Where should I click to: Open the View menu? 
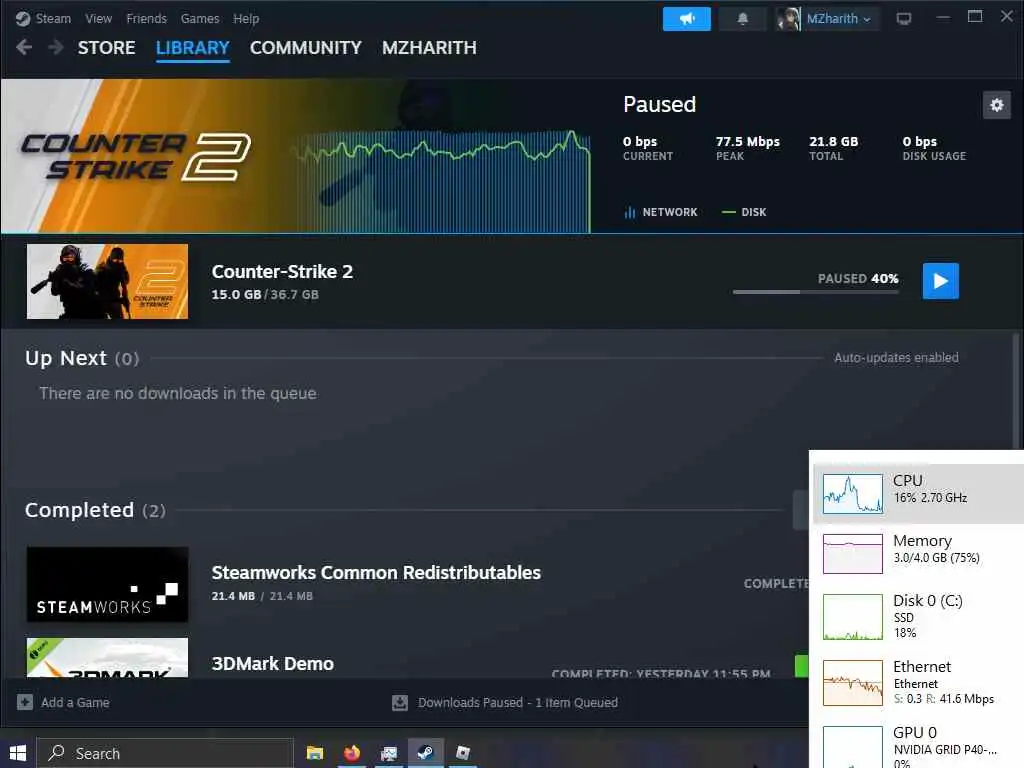click(x=99, y=19)
